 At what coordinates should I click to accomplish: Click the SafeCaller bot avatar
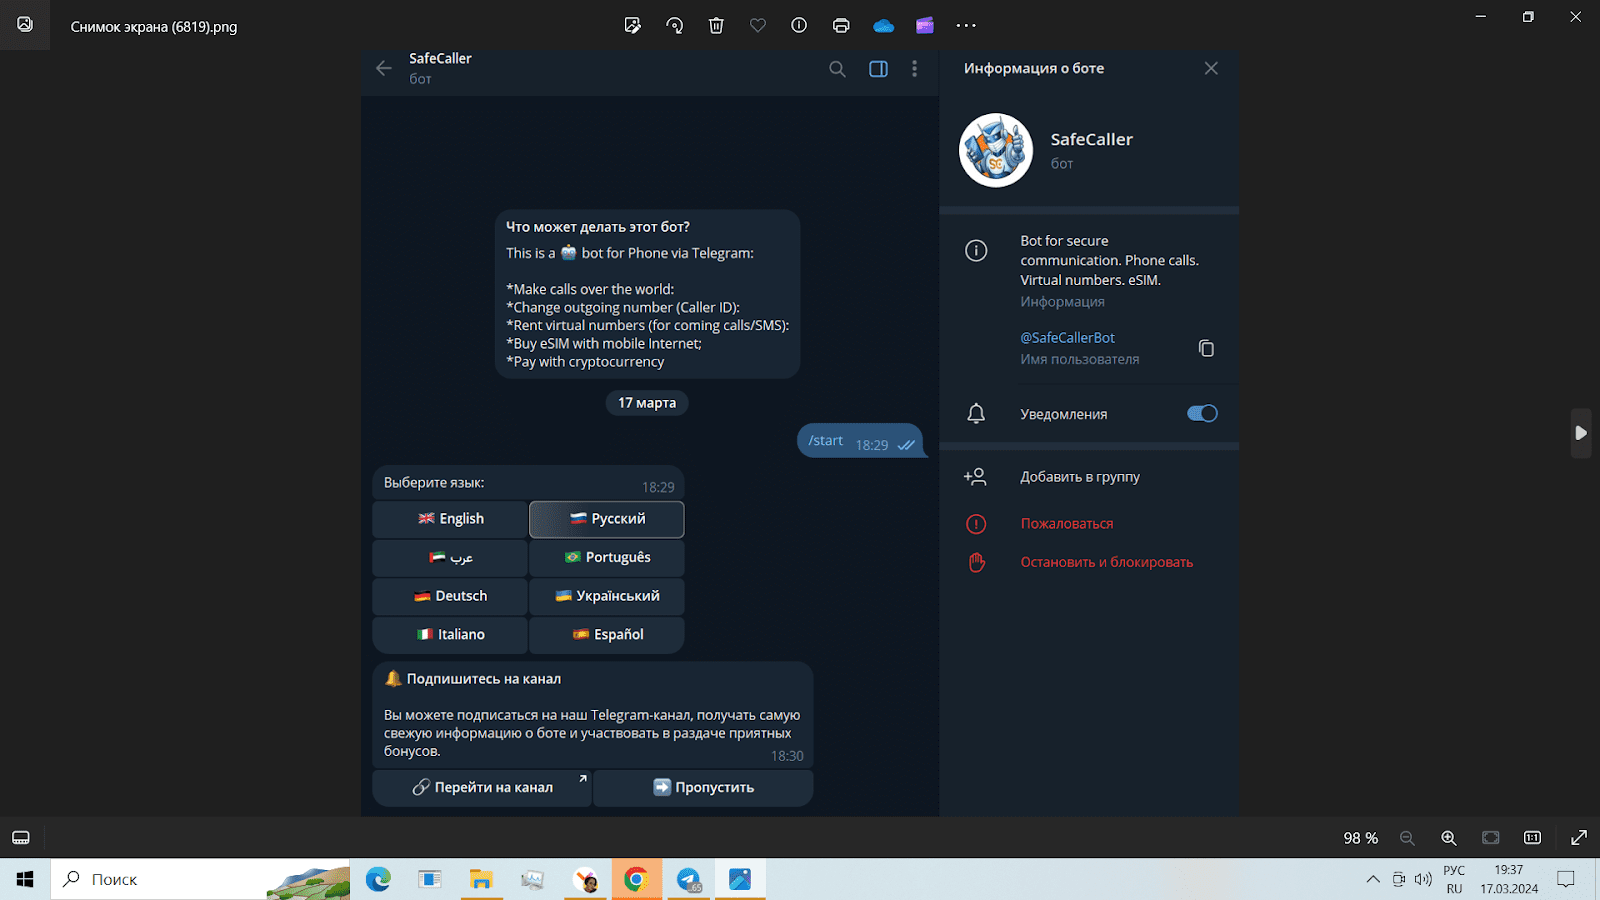(x=995, y=150)
